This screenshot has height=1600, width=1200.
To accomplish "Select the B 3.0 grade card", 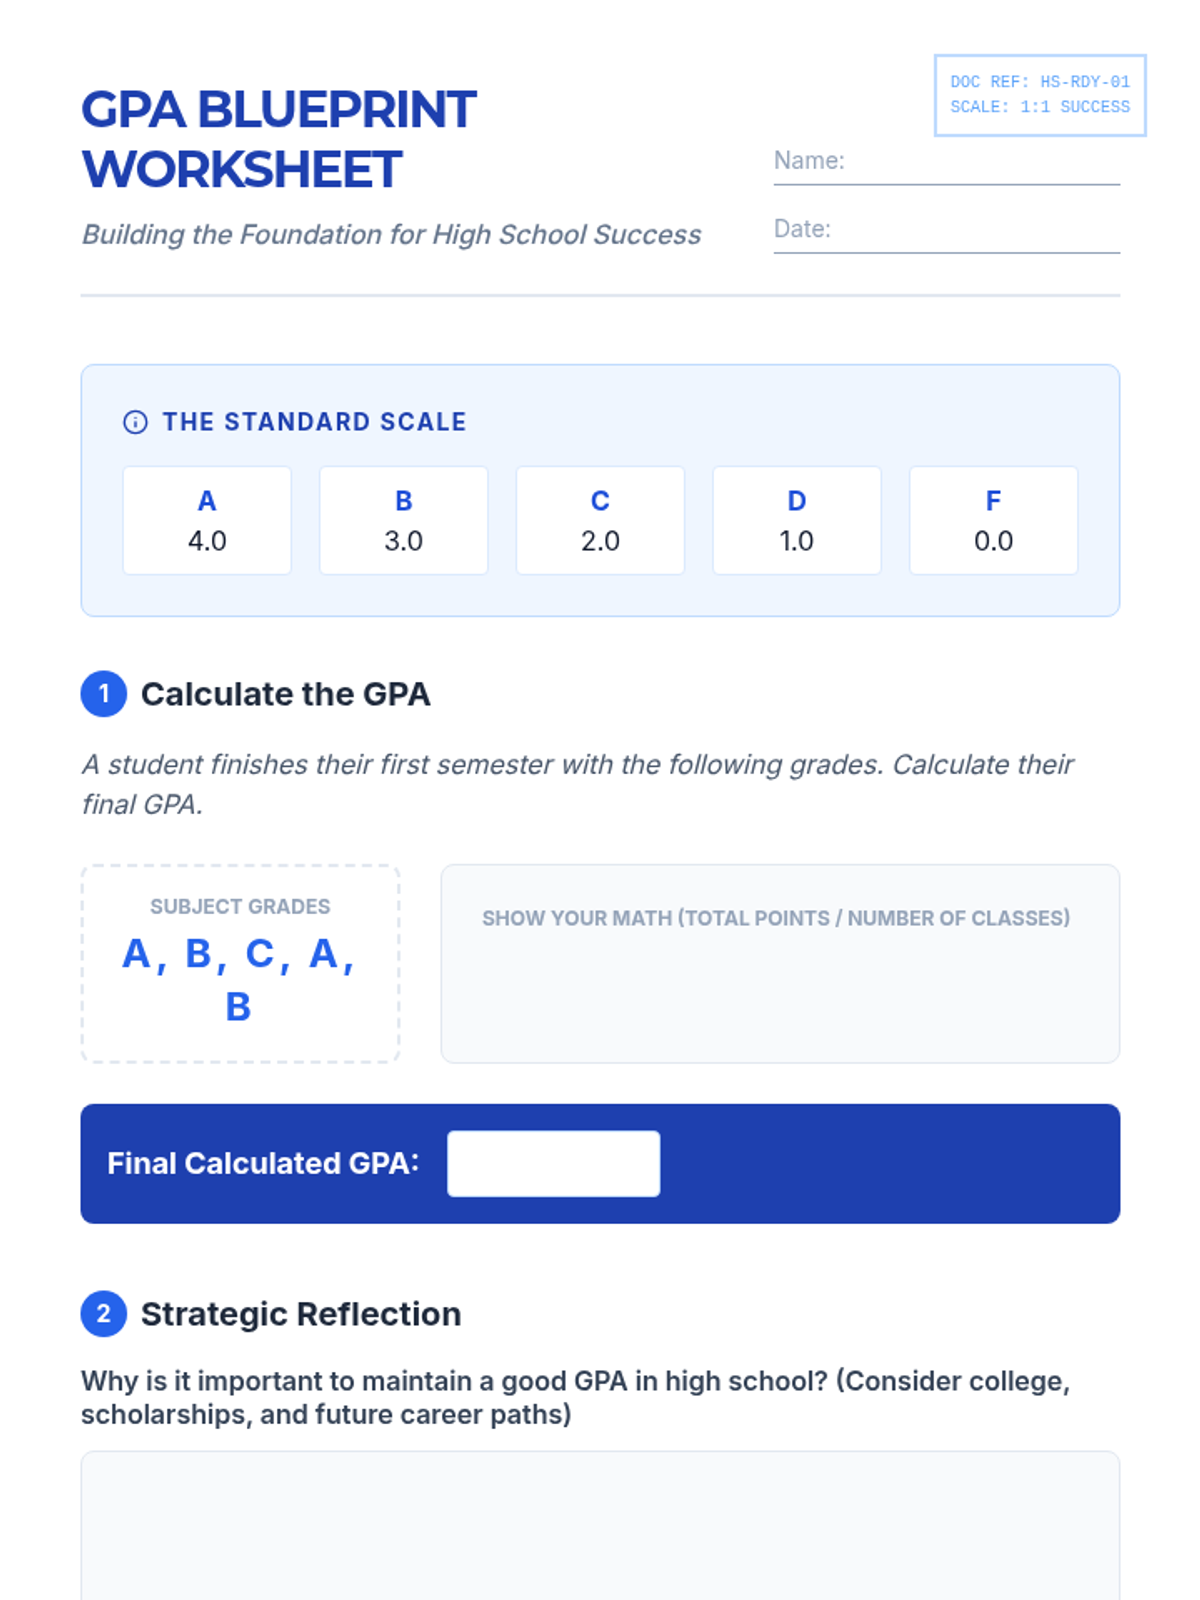I will click(x=404, y=521).
